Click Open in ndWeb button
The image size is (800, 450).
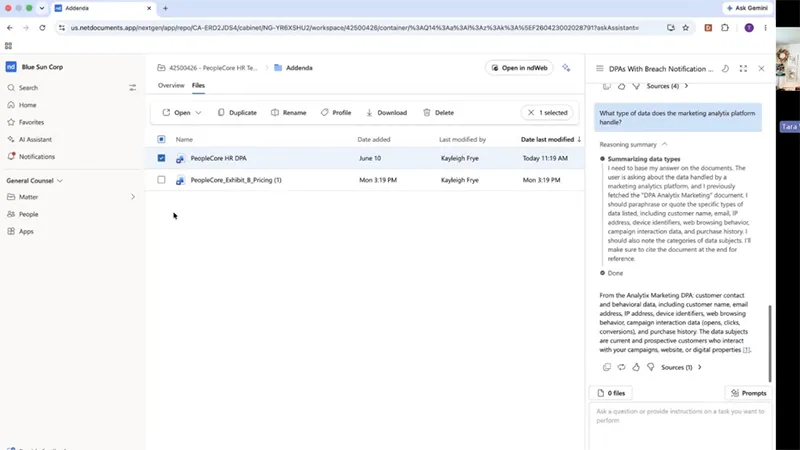(x=519, y=68)
